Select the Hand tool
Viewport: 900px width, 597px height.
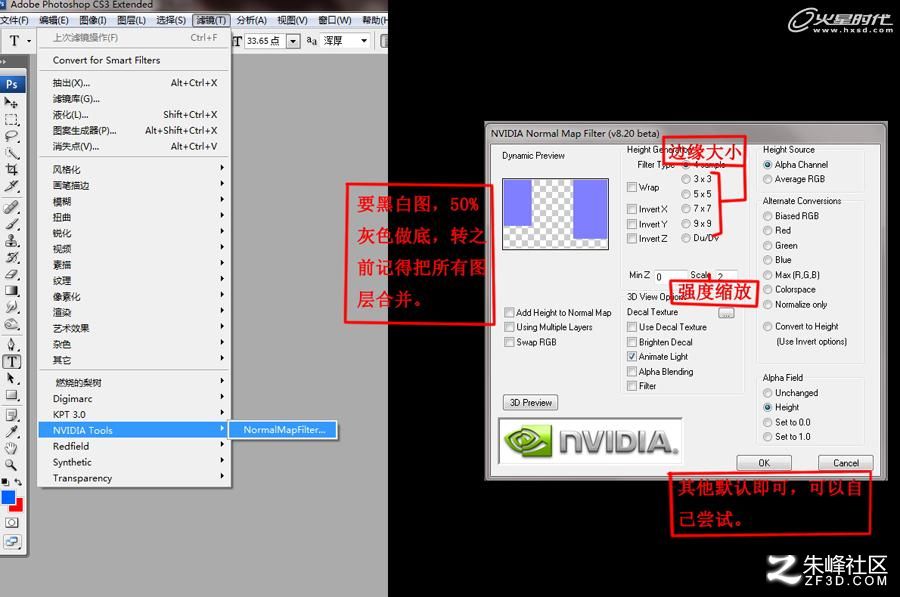(11, 448)
